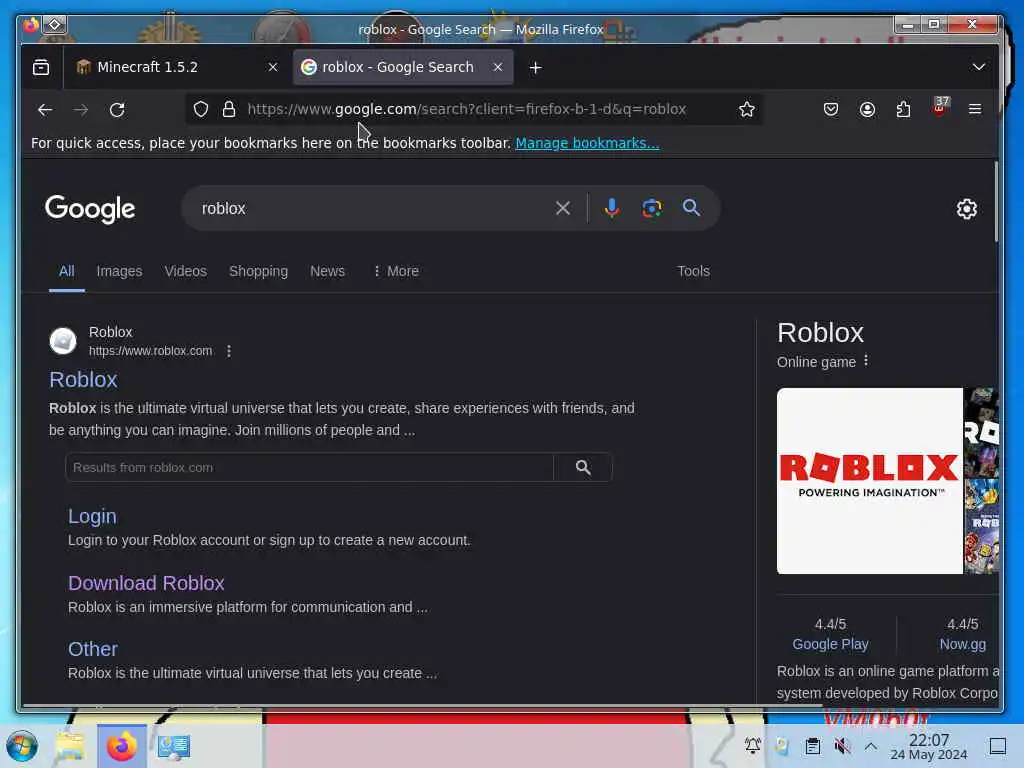Submit roblox.com site search magnifier
Screen dimensions: 1024x768
(x=583, y=468)
